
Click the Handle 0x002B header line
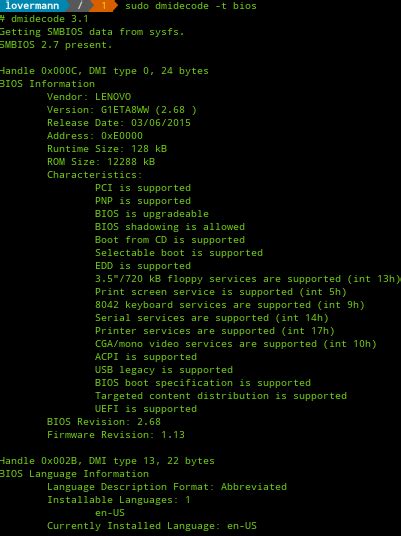point(107,460)
